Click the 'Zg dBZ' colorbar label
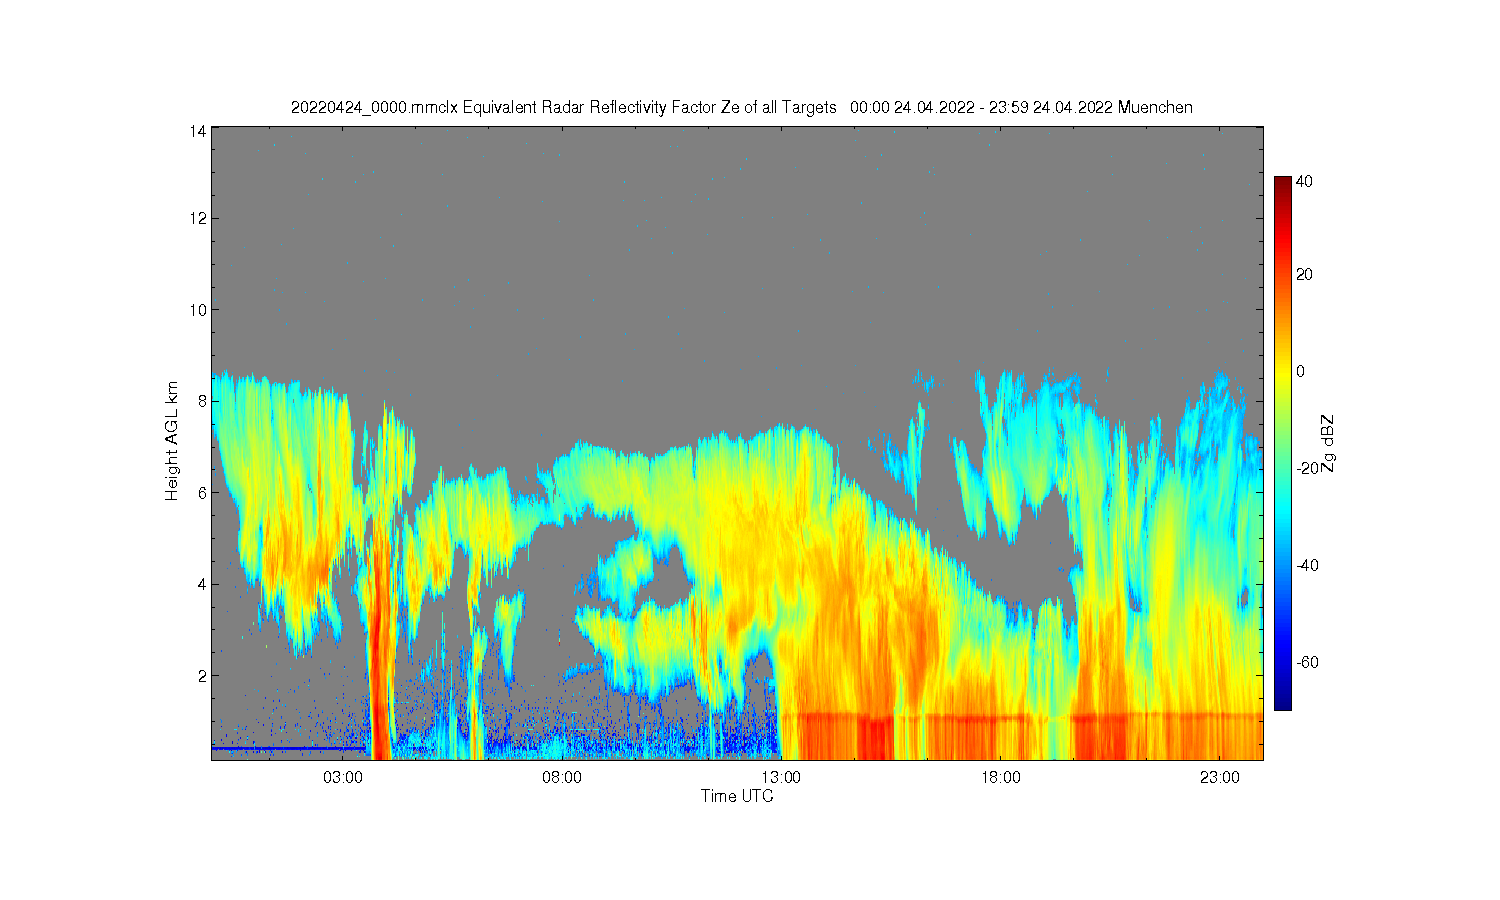The height and width of the screenshot is (900, 1500). pyautogui.click(x=1328, y=443)
